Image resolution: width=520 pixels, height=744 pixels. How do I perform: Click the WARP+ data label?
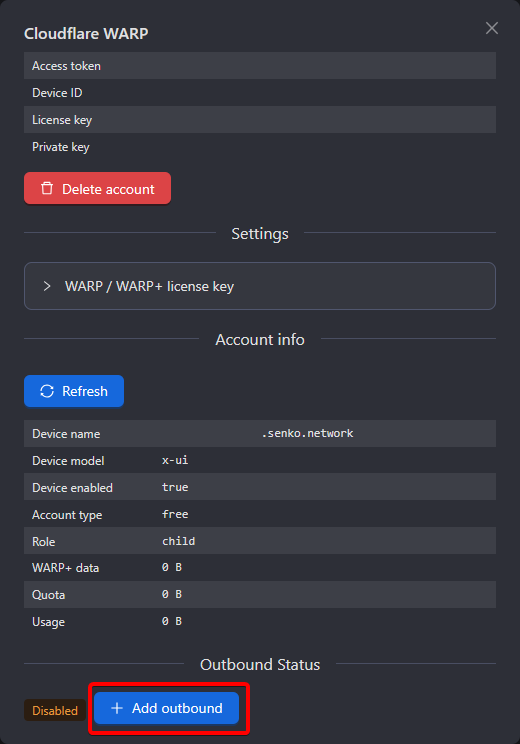point(65,568)
